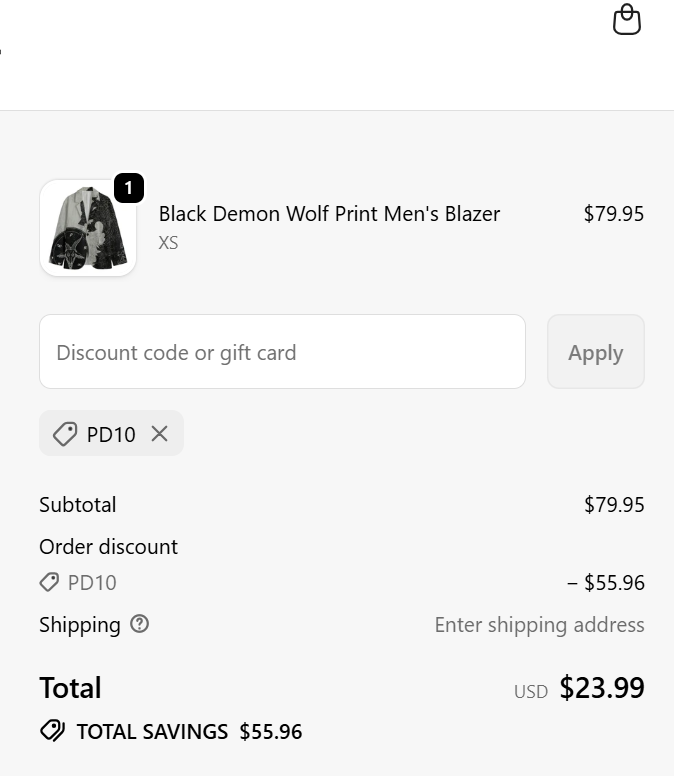Click the small tag icon under Order discount
Screen dimensions: 674x776
click(49, 582)
